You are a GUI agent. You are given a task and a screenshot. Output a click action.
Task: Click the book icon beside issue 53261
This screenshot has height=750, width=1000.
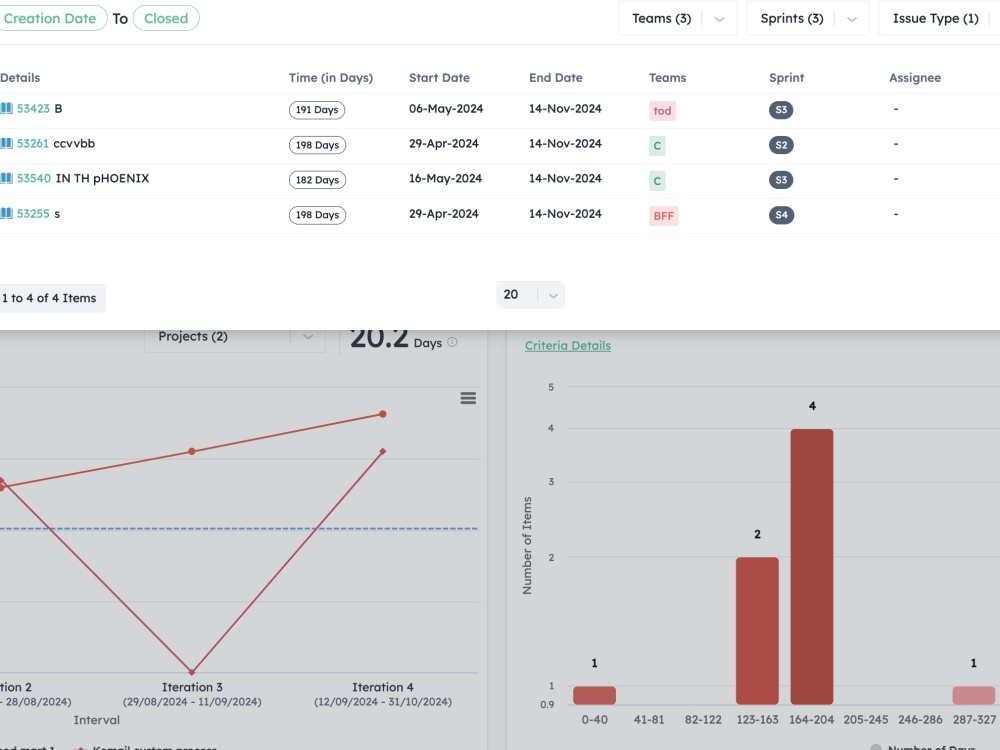pos(6,143)
